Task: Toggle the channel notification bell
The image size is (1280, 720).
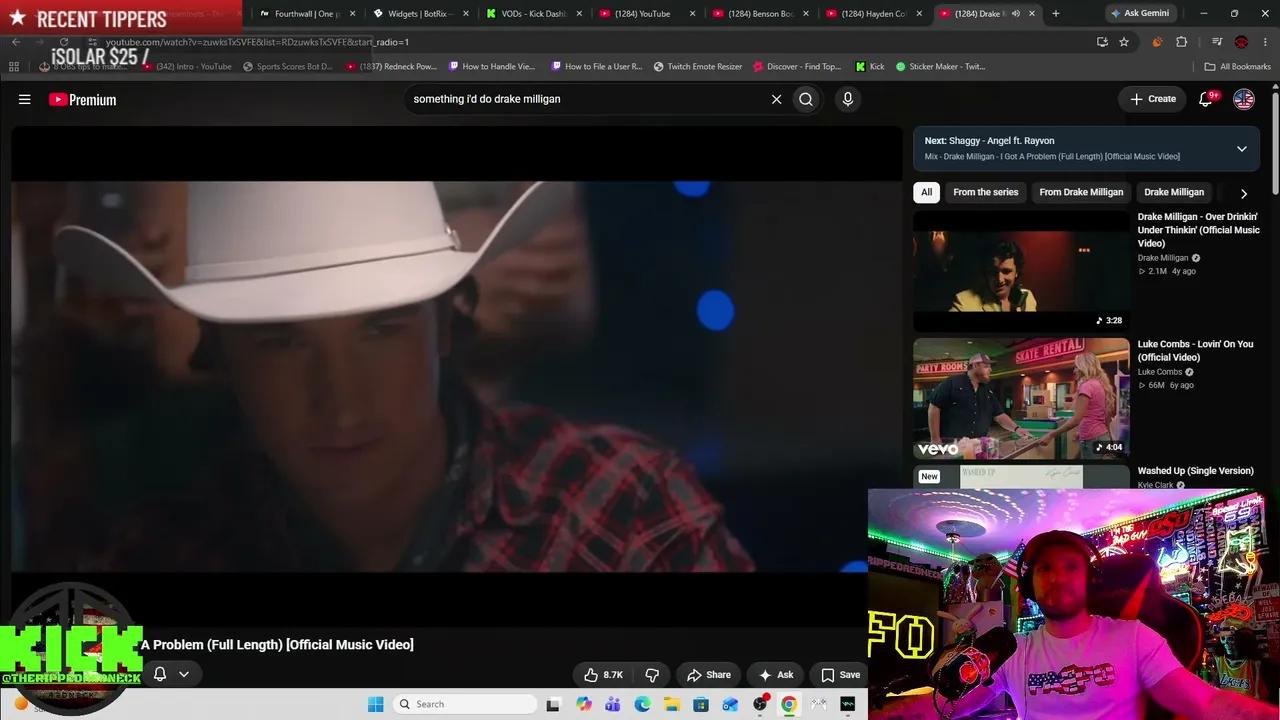Action: [160, 674]
